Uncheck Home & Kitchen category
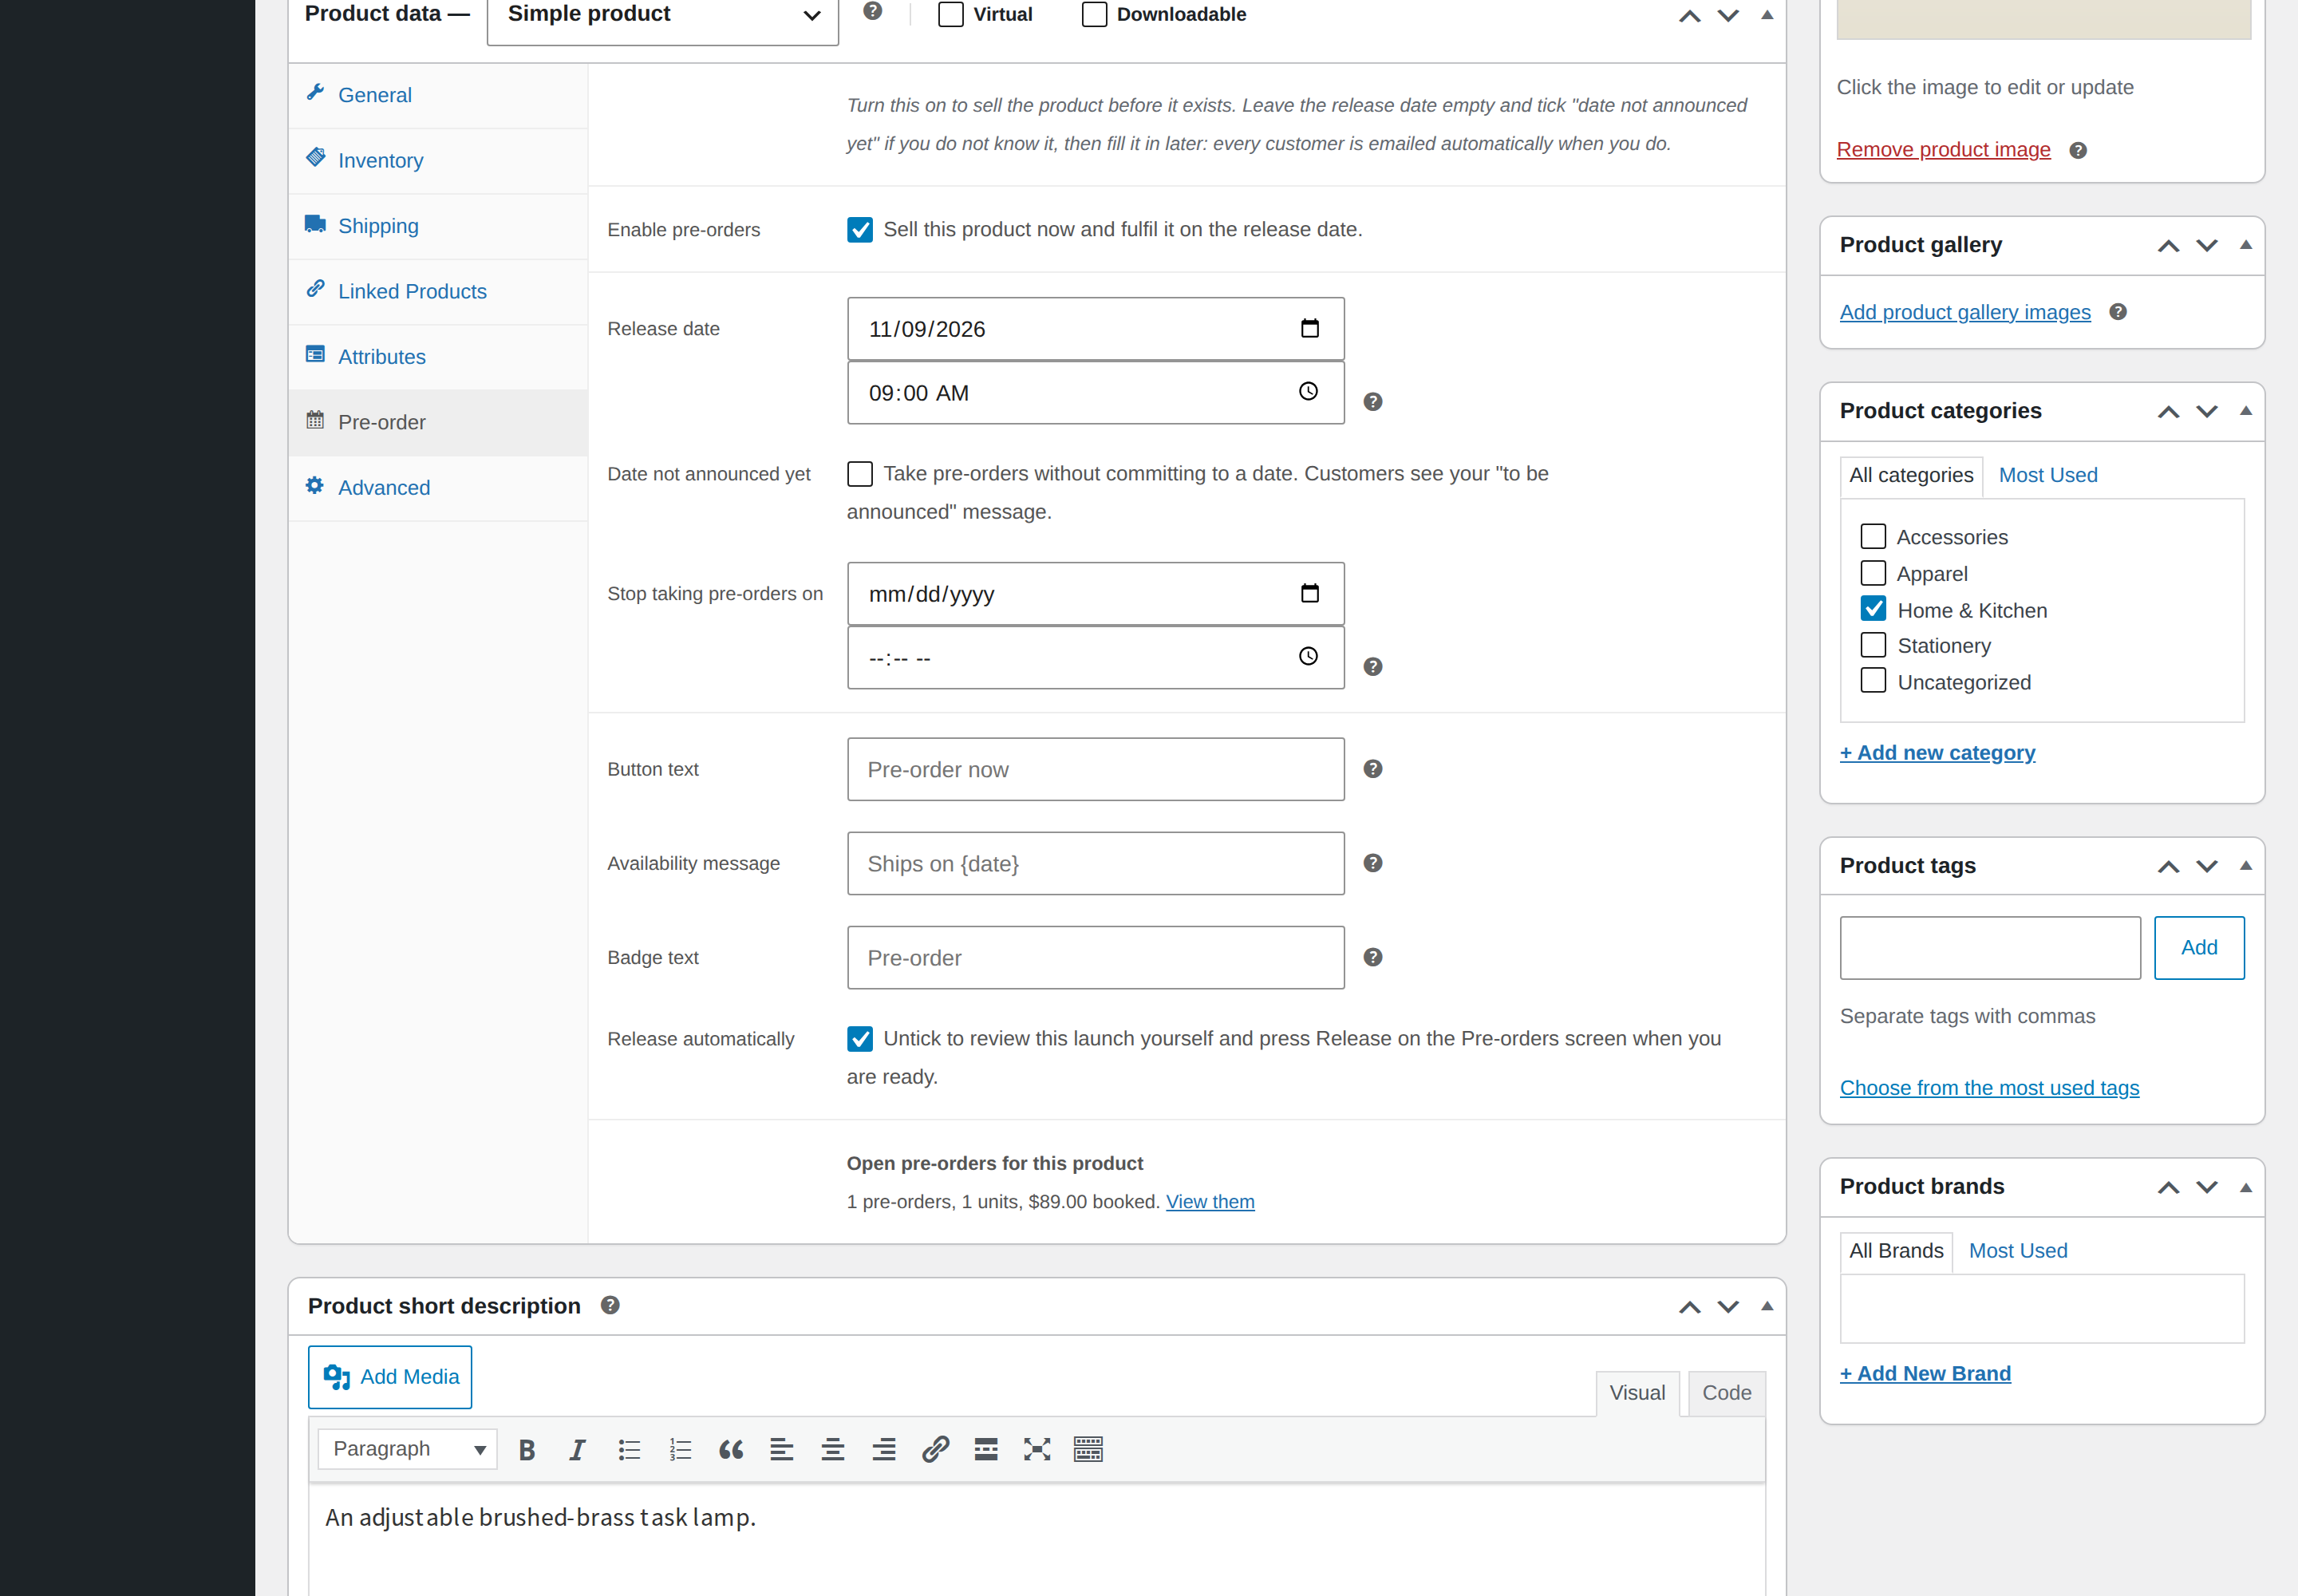This screenshot has height=1596, width=2298. [x=1873, y=609]
